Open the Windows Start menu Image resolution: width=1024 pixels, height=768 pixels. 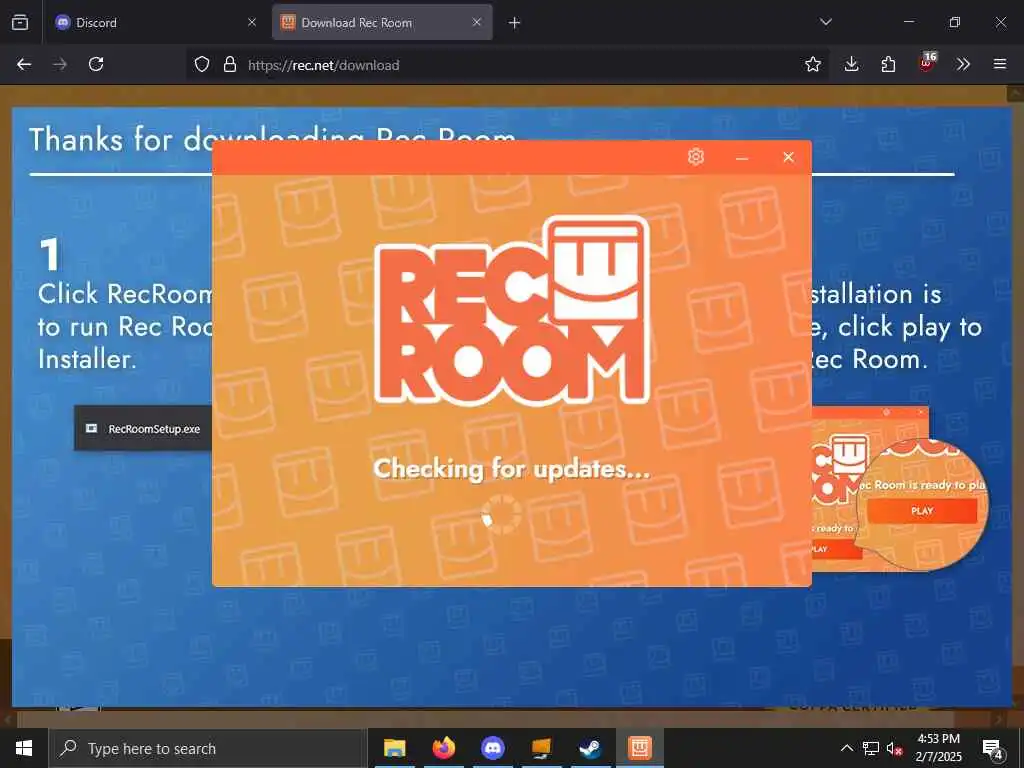[24, 748]
